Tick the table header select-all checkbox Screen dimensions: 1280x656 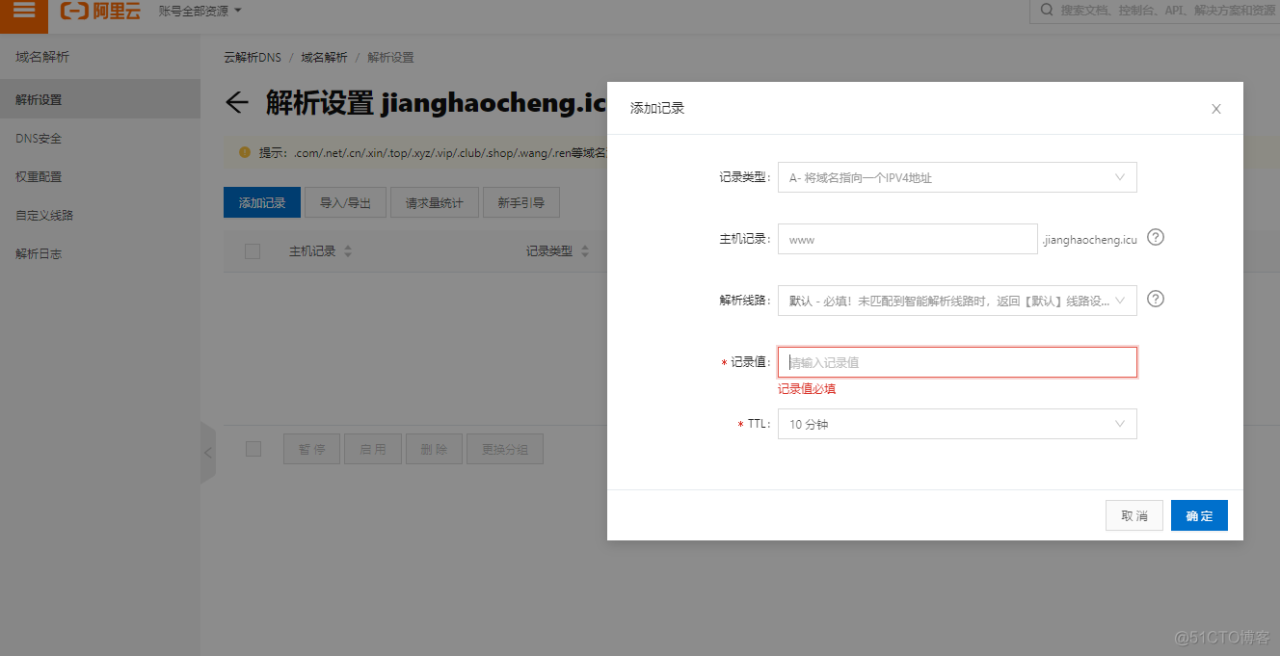pyautogui.click(x=253, y=252)
